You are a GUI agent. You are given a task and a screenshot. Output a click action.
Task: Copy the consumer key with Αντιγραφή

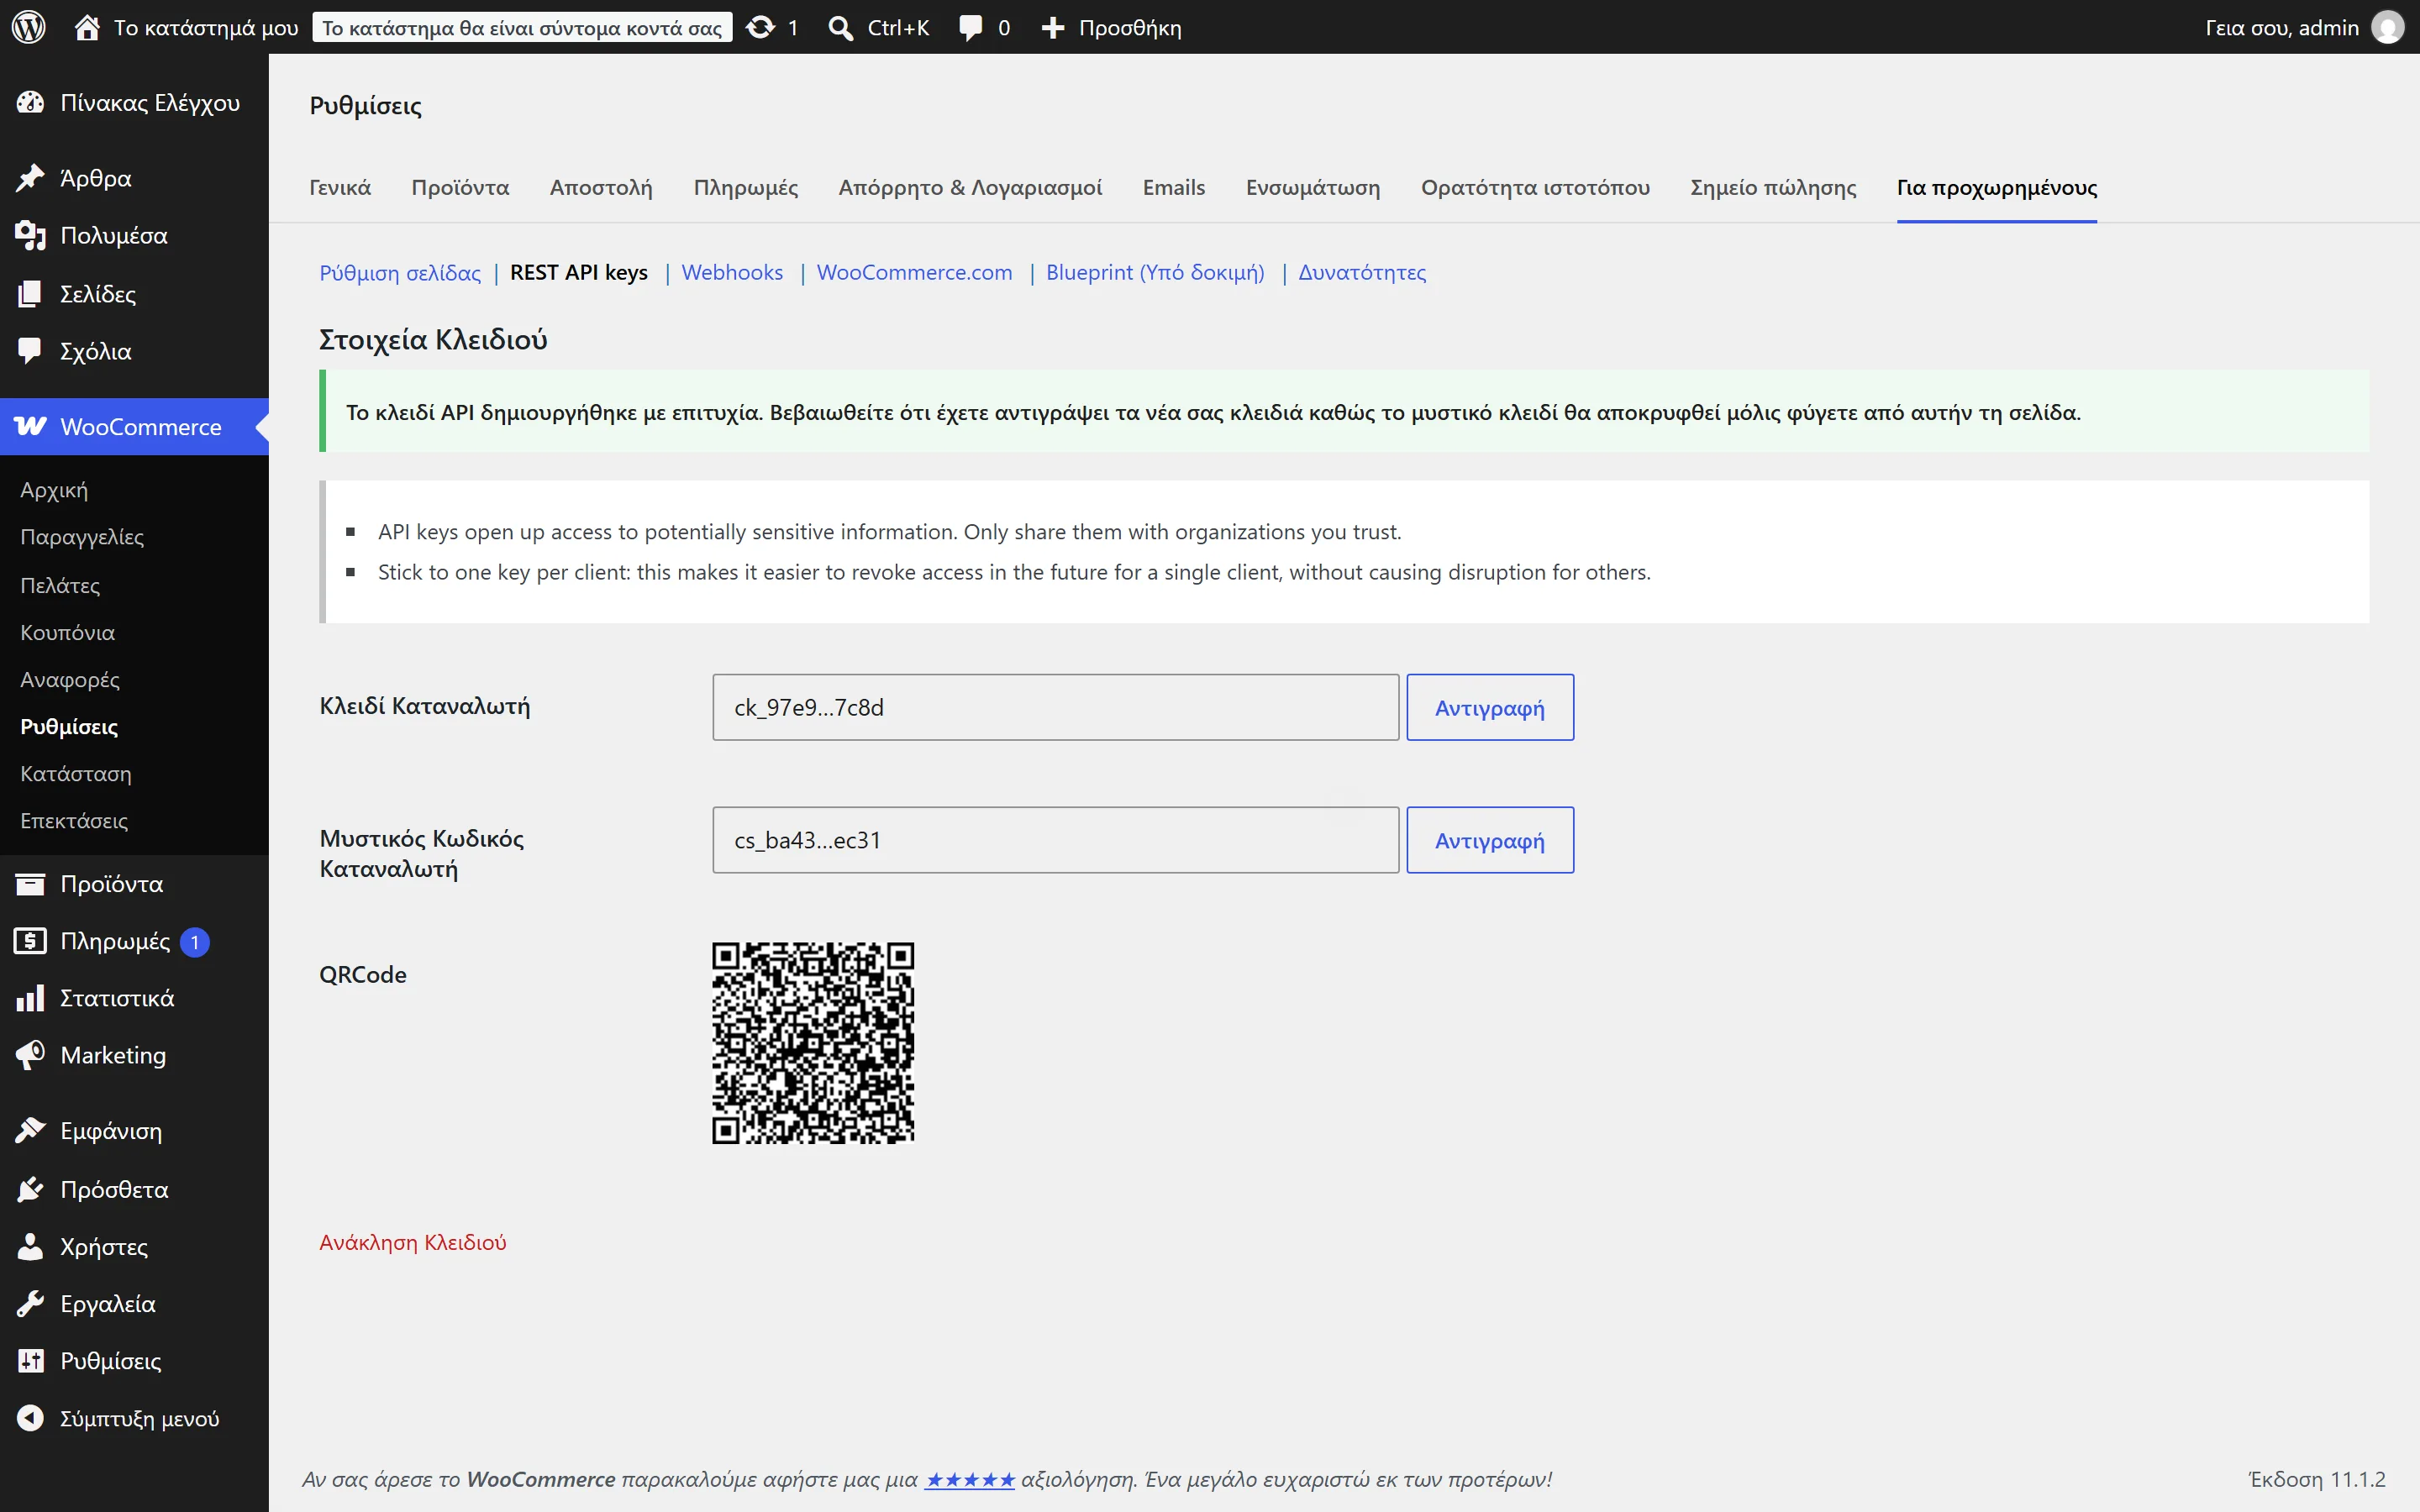[x=1490, y=707]
